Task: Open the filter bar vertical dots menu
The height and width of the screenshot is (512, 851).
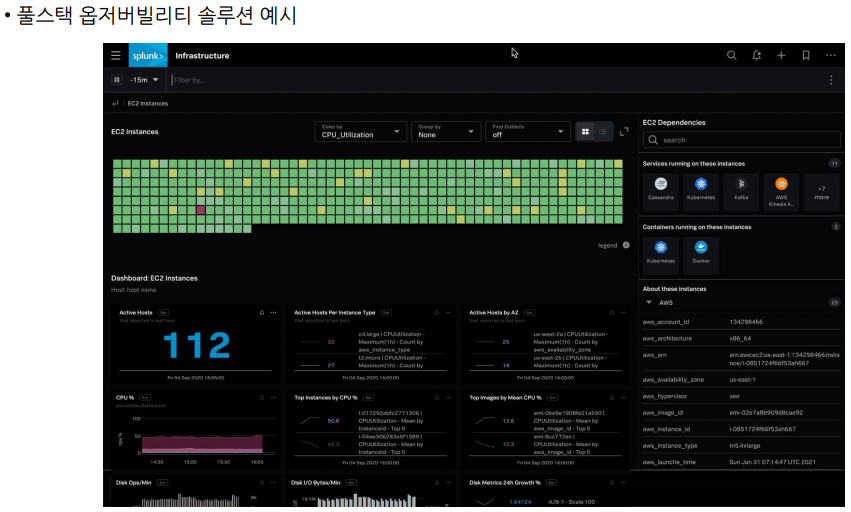Action: (831, 80)
